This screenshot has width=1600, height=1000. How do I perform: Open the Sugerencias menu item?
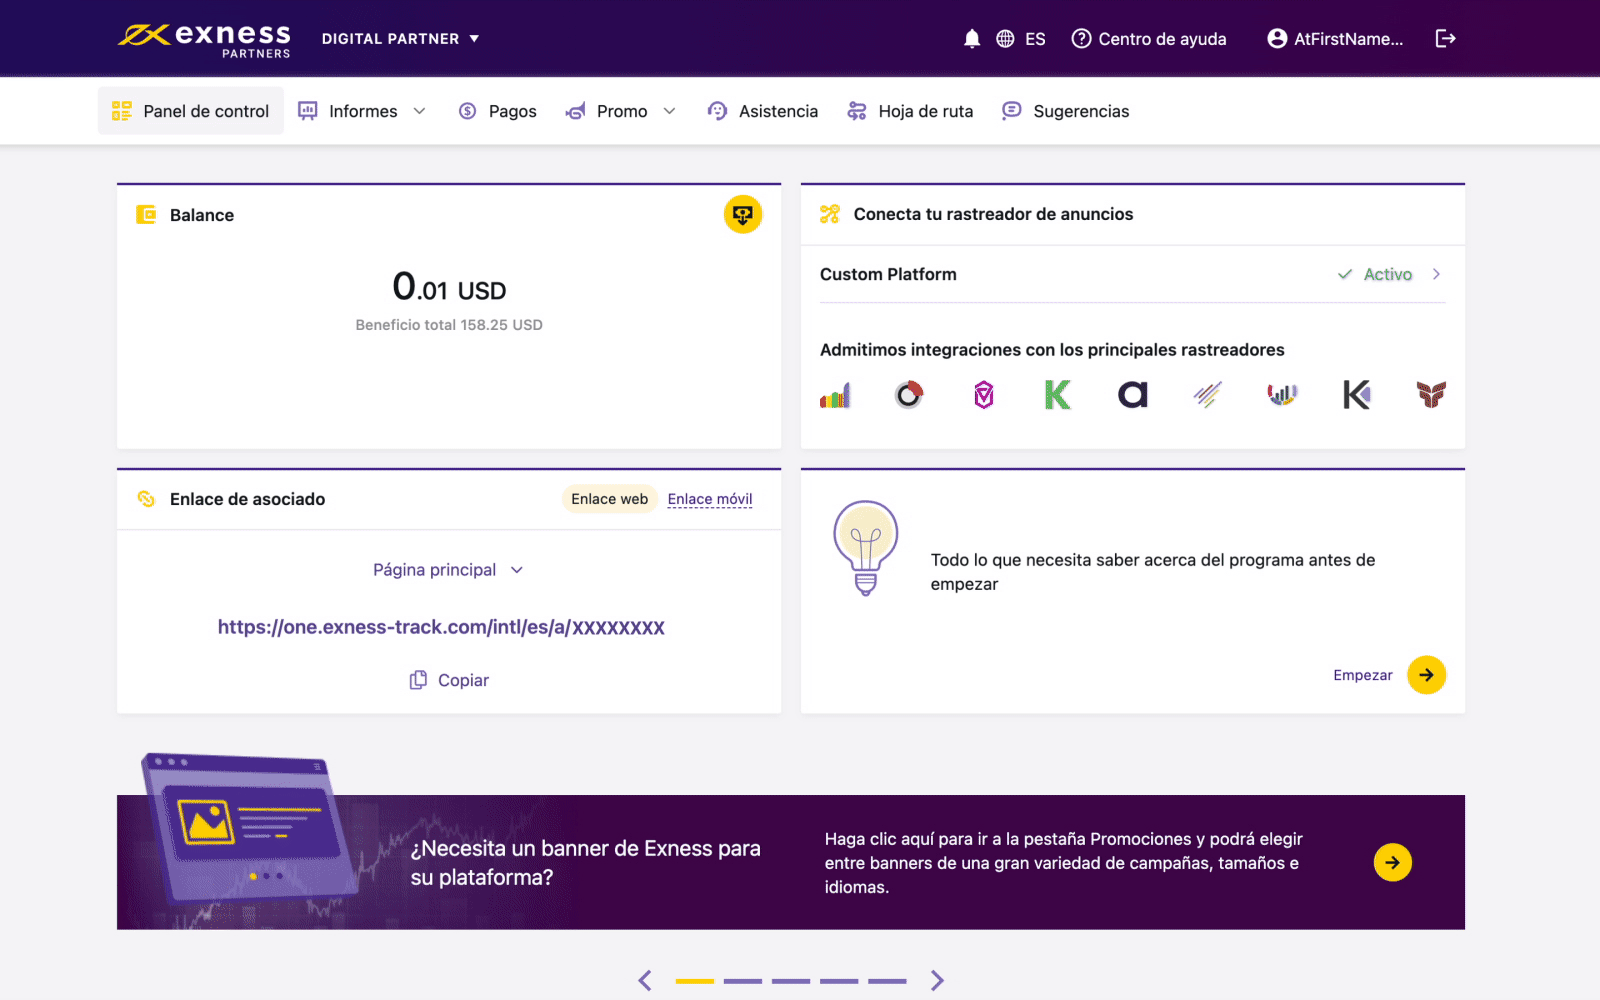(1065, 111)
